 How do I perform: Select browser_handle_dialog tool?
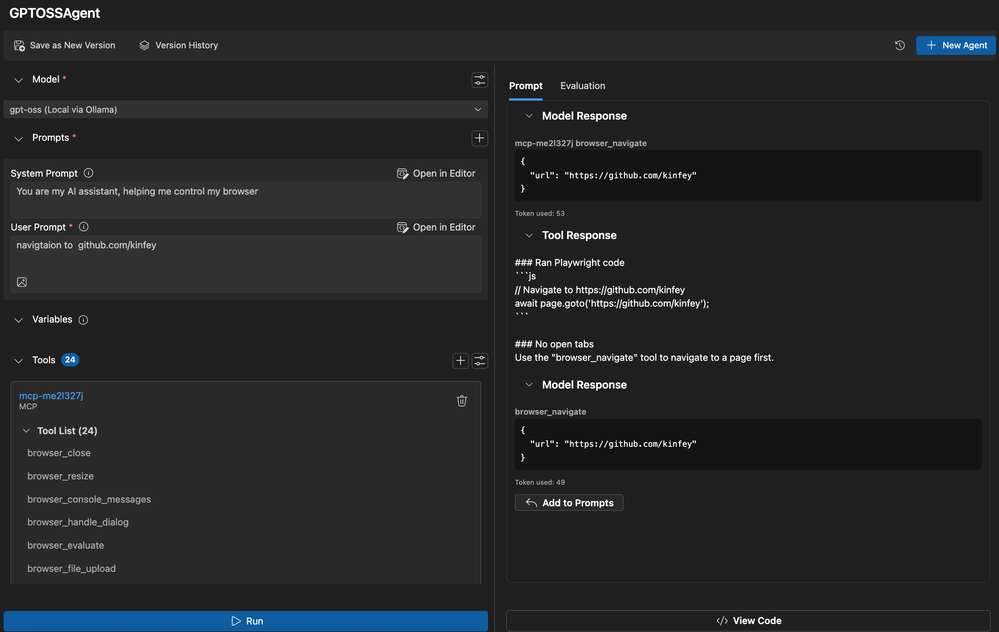coord(78,522)
